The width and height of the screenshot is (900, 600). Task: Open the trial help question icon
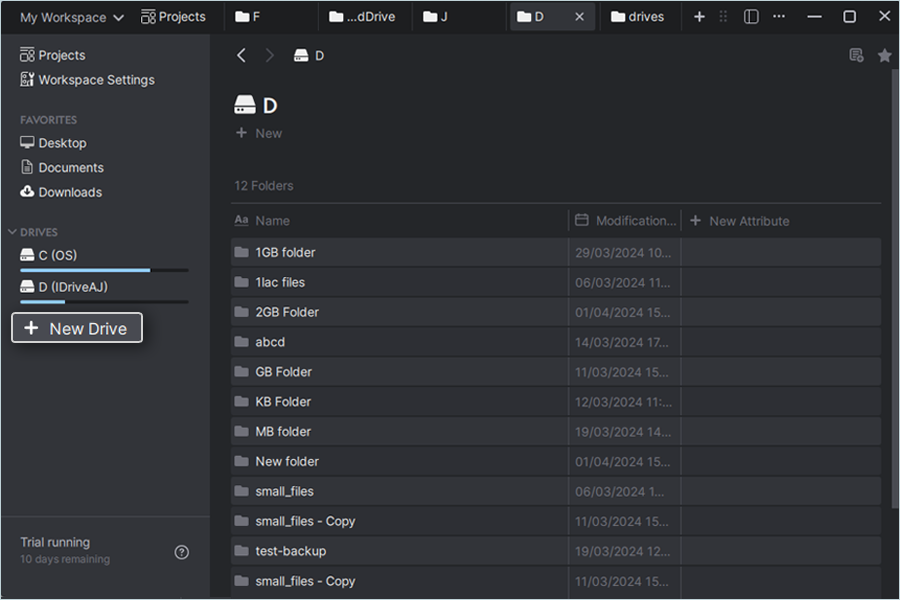(x=181, y=552)
